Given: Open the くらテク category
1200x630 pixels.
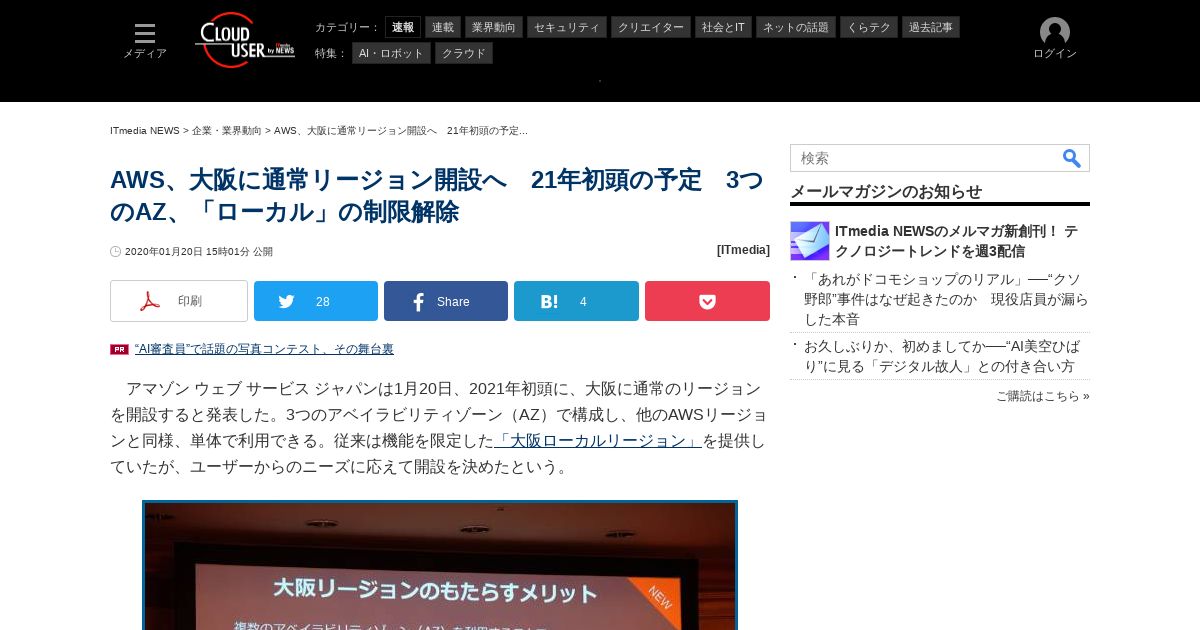Looking at the screenshot, I should [x=869, y=27].
